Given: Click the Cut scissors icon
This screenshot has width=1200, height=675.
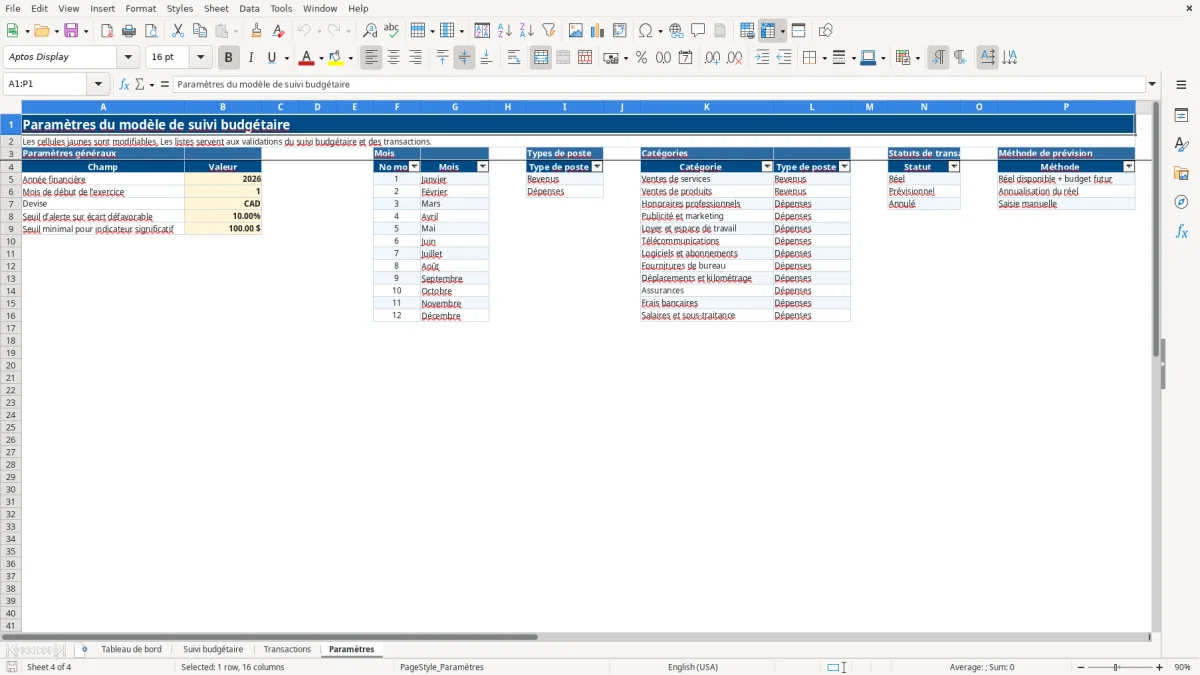Looking at the screenshot, I should coord(178,31).
